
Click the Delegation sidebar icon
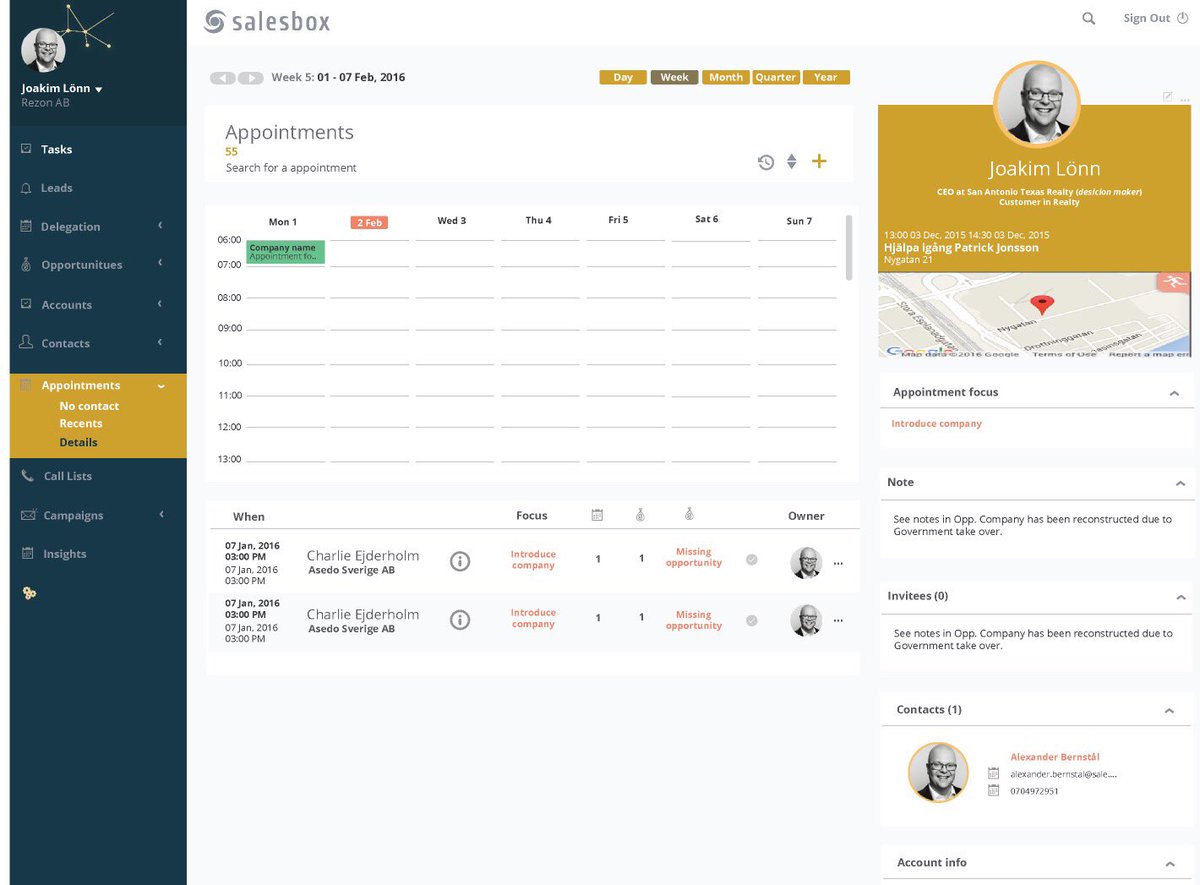(x=26, y=226)
